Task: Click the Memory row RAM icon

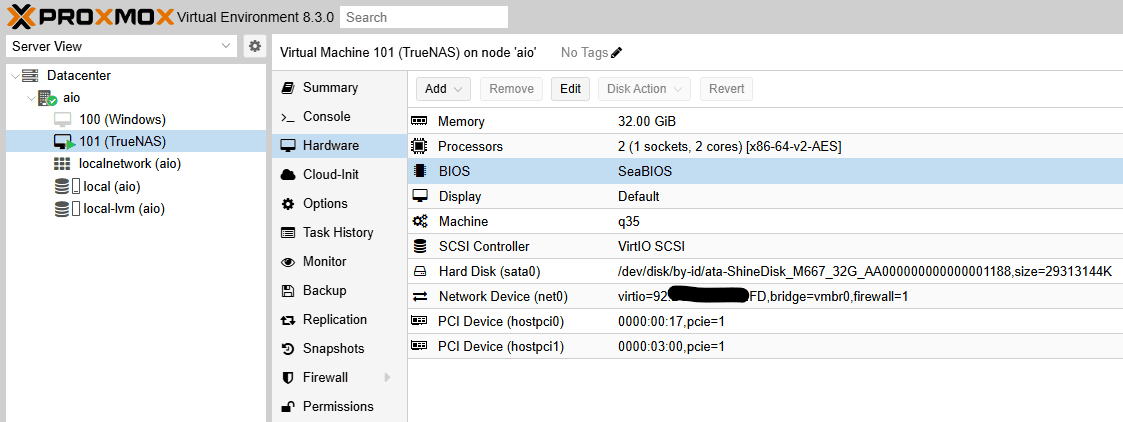Action: [x=419, y=122]
